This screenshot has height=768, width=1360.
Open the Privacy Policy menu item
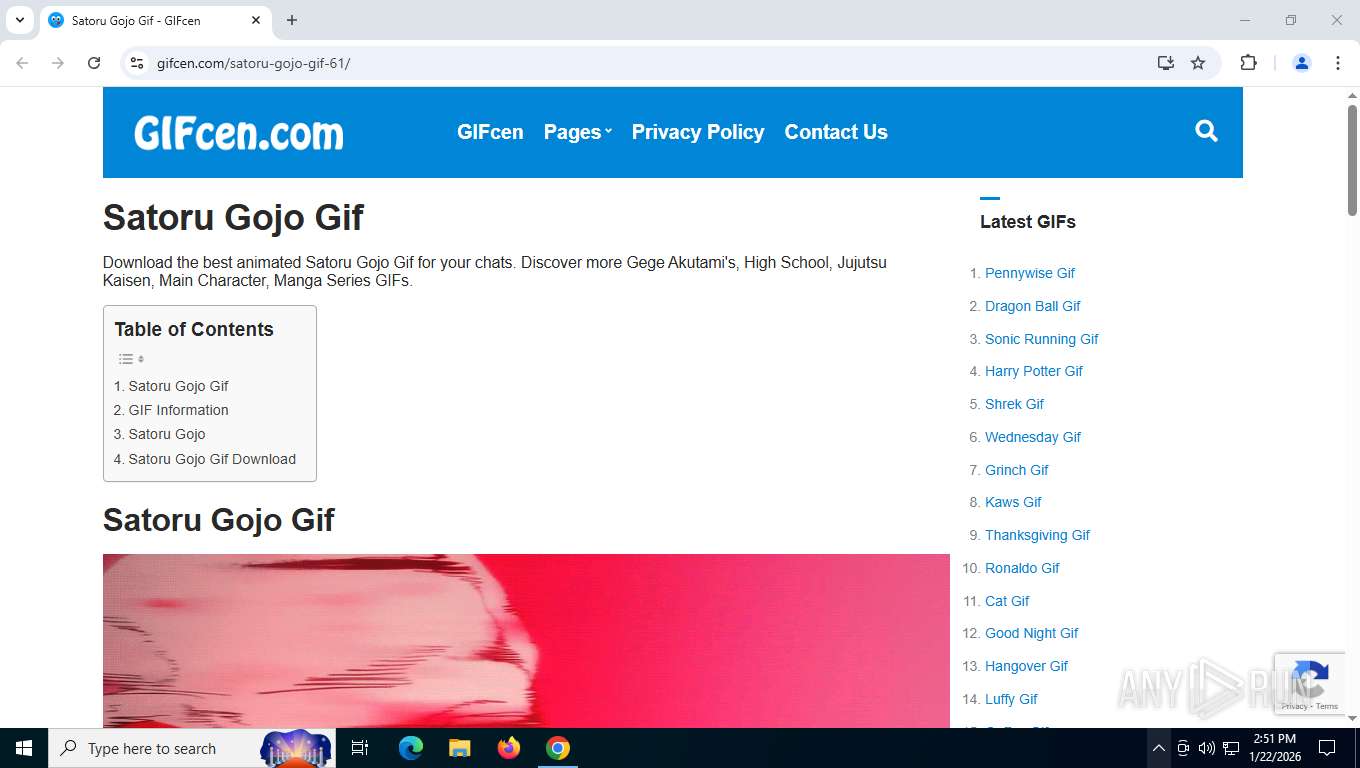coord(698,132)
